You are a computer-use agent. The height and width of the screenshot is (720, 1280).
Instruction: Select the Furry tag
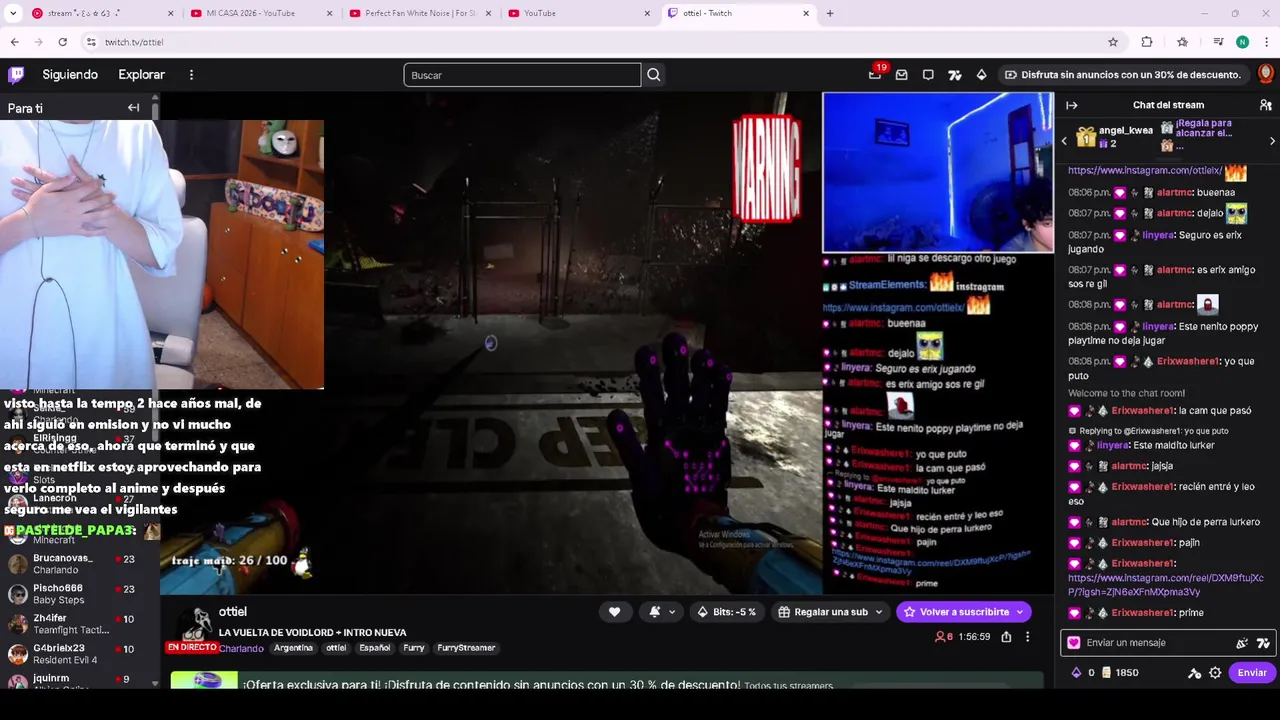[414, 648]
